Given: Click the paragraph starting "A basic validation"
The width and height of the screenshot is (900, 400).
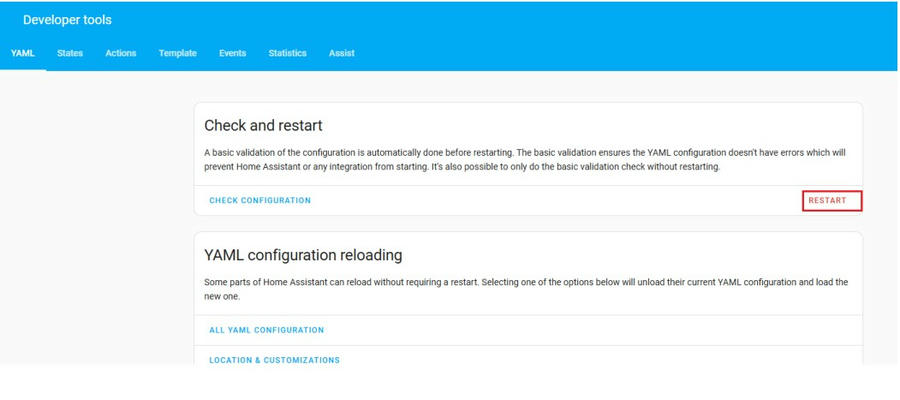Looking at the screenshot, I should coord(525,161).
